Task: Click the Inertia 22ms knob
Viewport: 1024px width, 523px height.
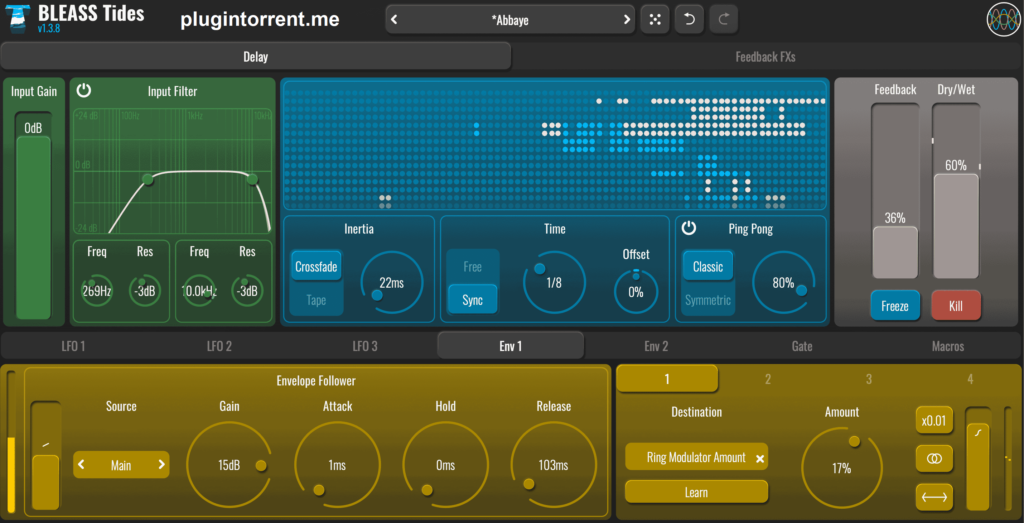Action: tap(392, 283)
